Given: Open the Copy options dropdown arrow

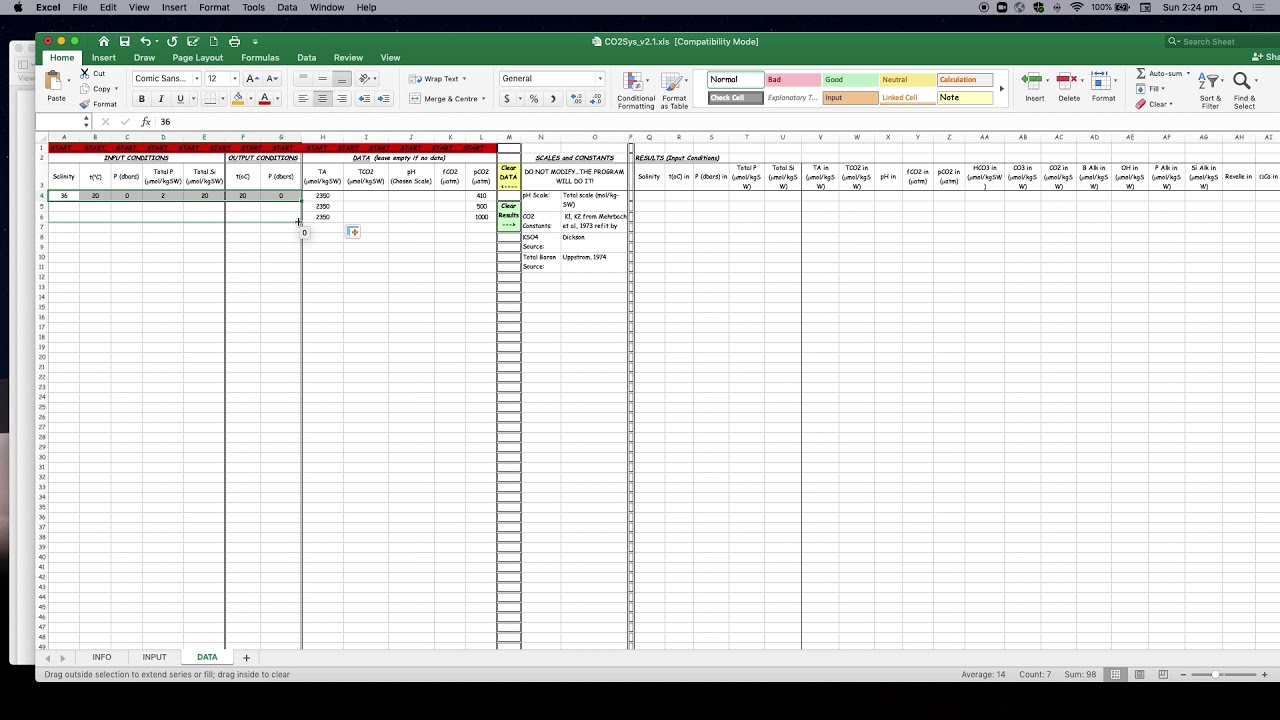Looking at the screenshot, I should 116,88.
